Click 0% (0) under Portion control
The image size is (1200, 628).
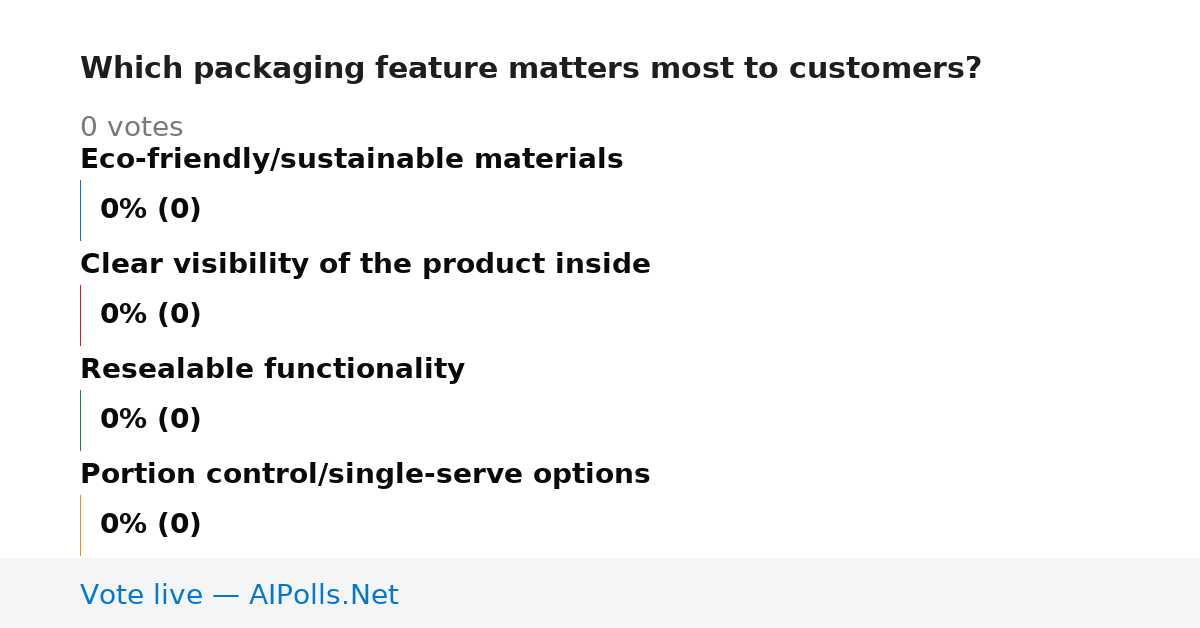pos(150,525)
